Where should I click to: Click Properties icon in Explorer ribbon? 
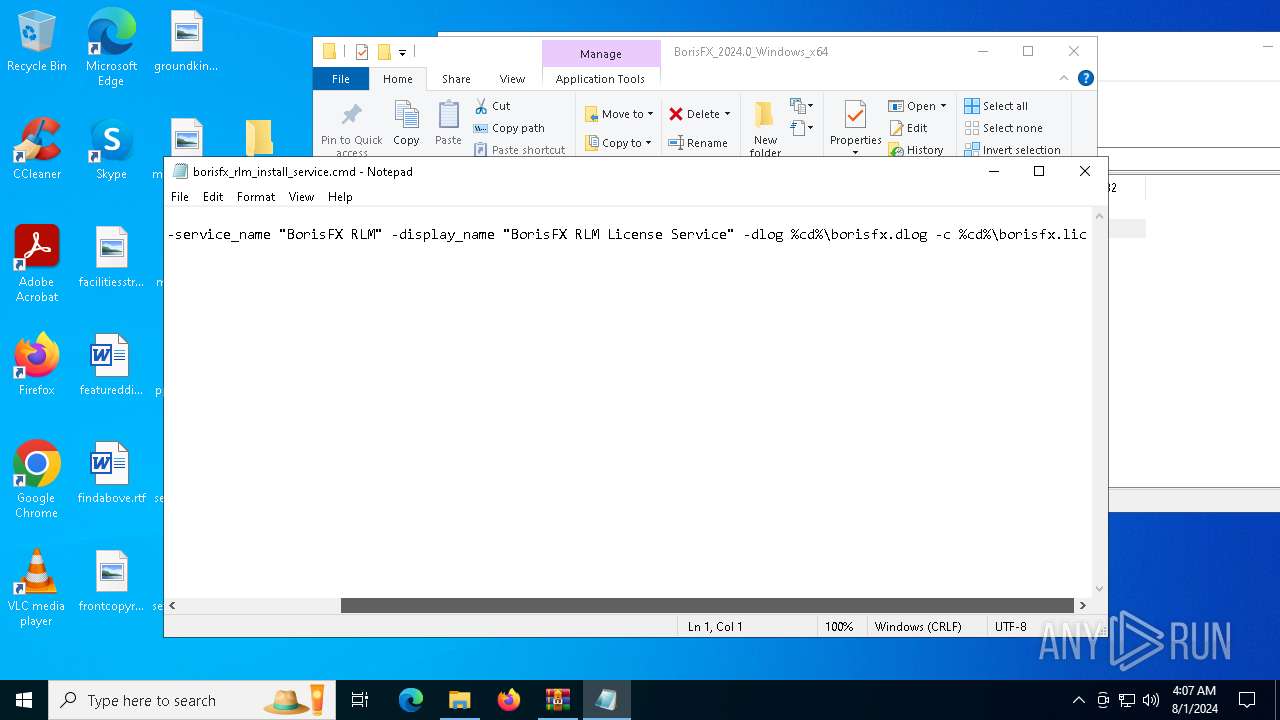[x=855, y=114]
